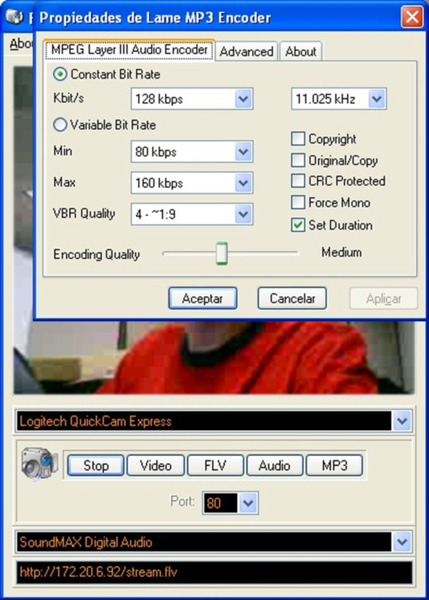Open the About tab

click(301, 51)
